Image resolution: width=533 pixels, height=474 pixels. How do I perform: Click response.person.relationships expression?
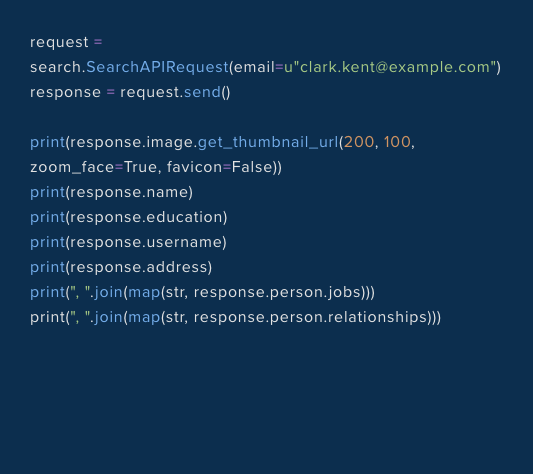[x=310, y=317]
